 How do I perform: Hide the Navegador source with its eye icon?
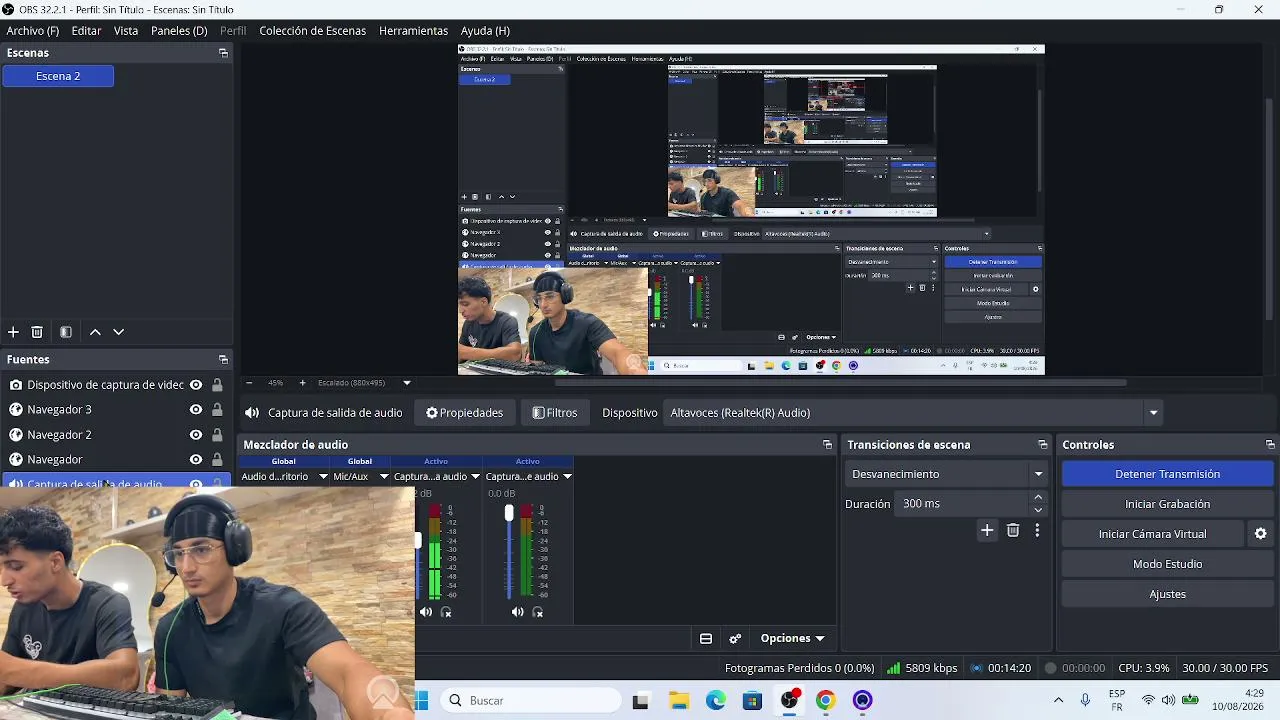196,460
